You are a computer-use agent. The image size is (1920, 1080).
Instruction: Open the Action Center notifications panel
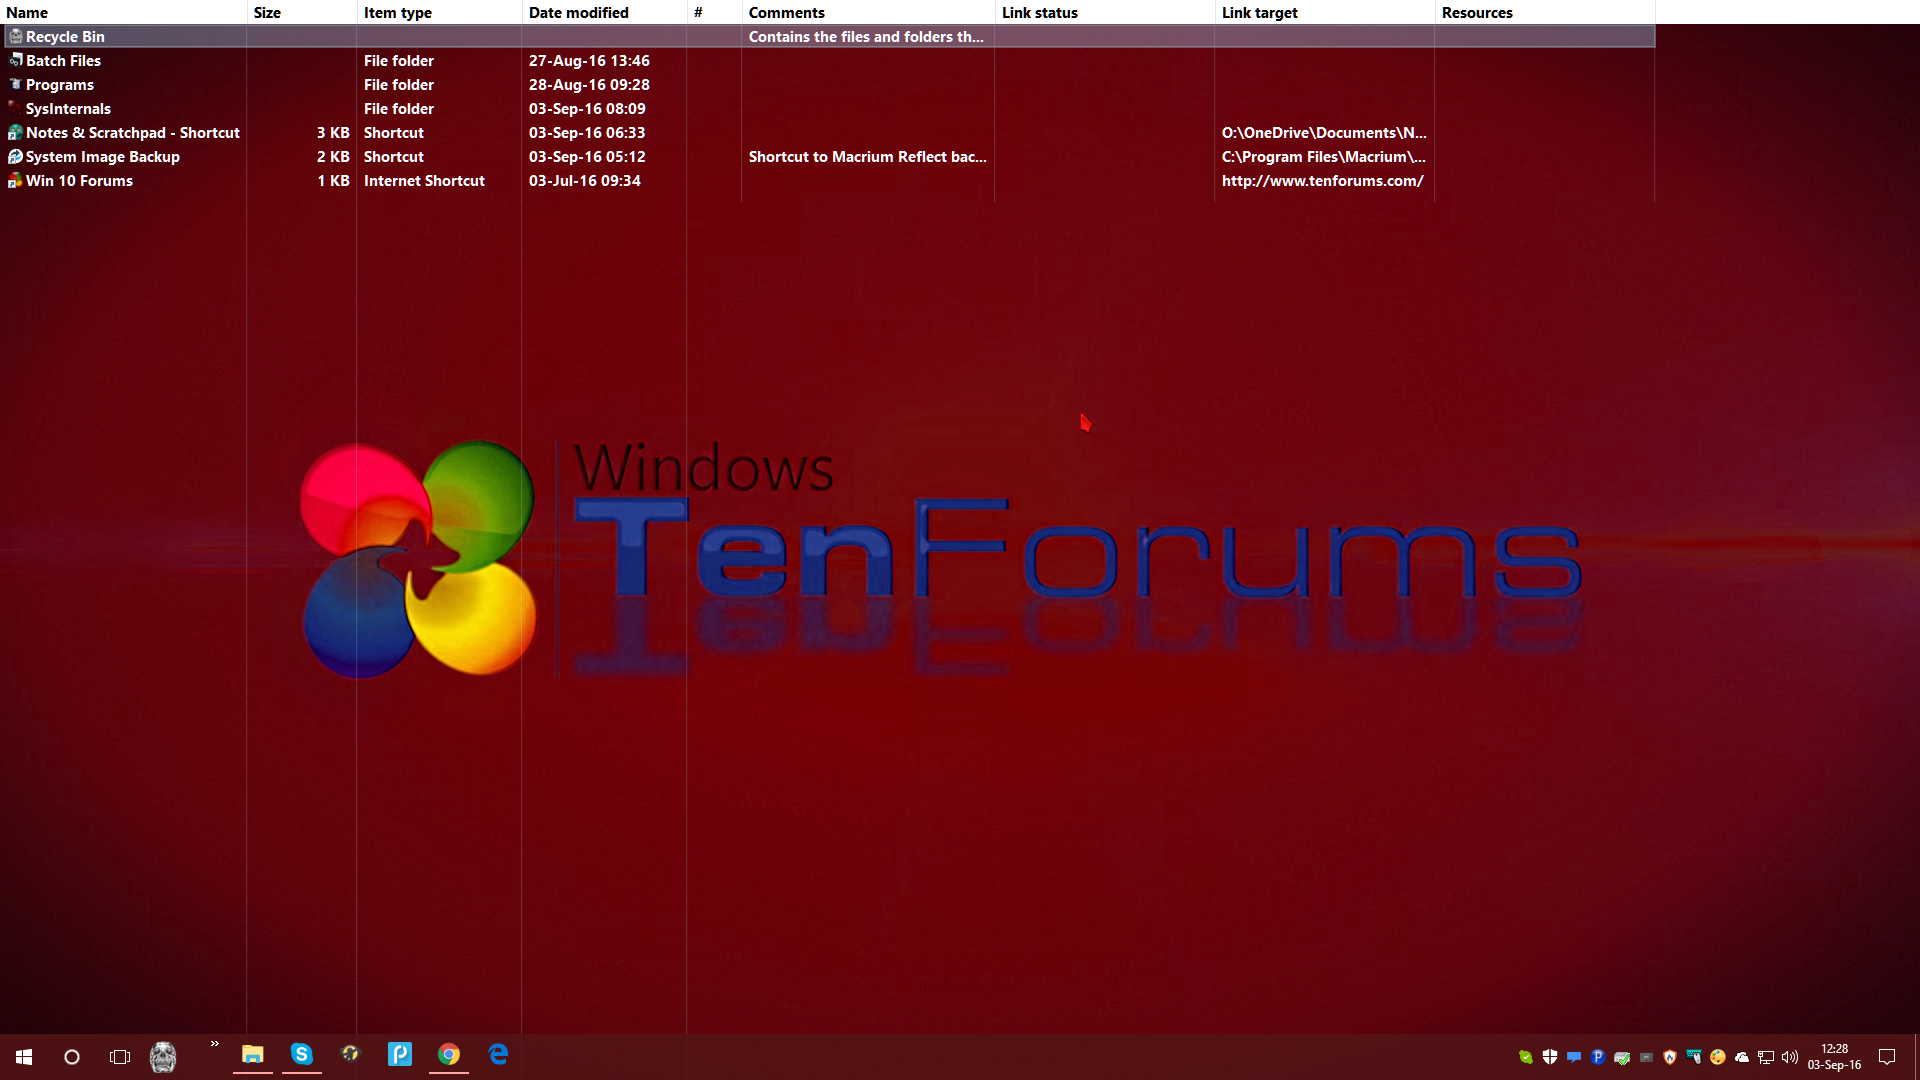[1887, 1057]
